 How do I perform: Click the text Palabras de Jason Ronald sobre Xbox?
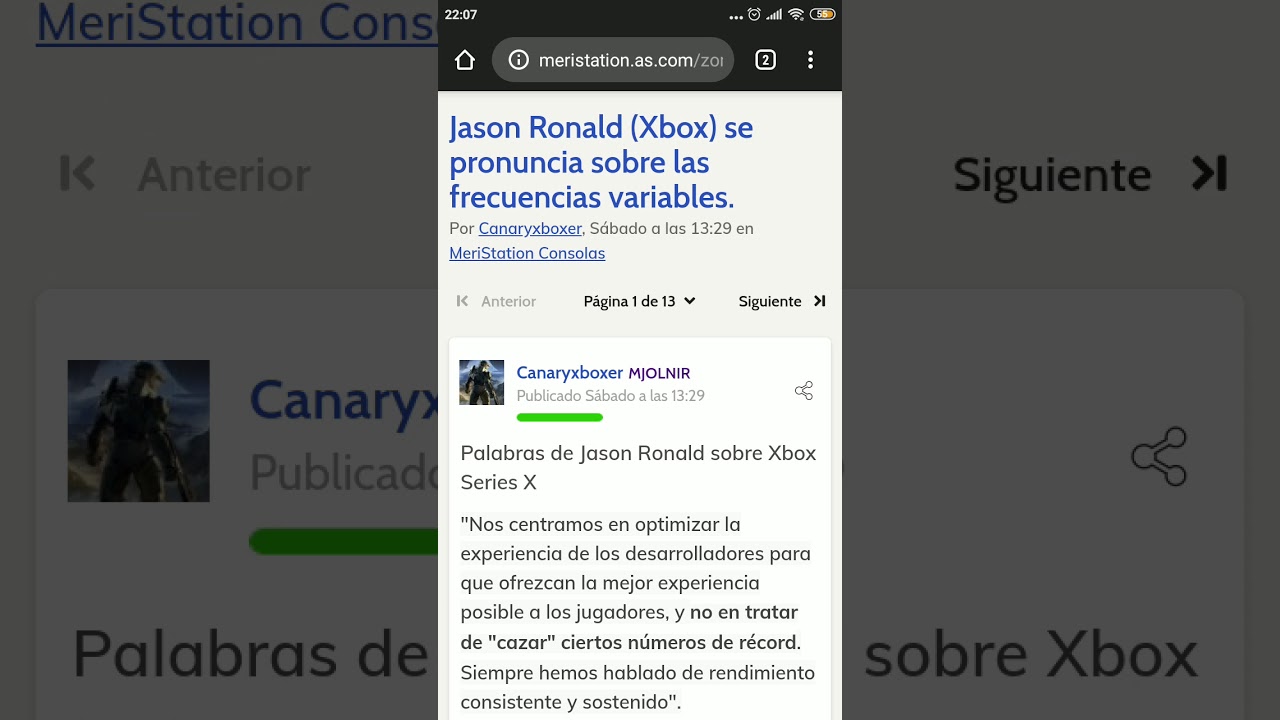click(638, 453)
